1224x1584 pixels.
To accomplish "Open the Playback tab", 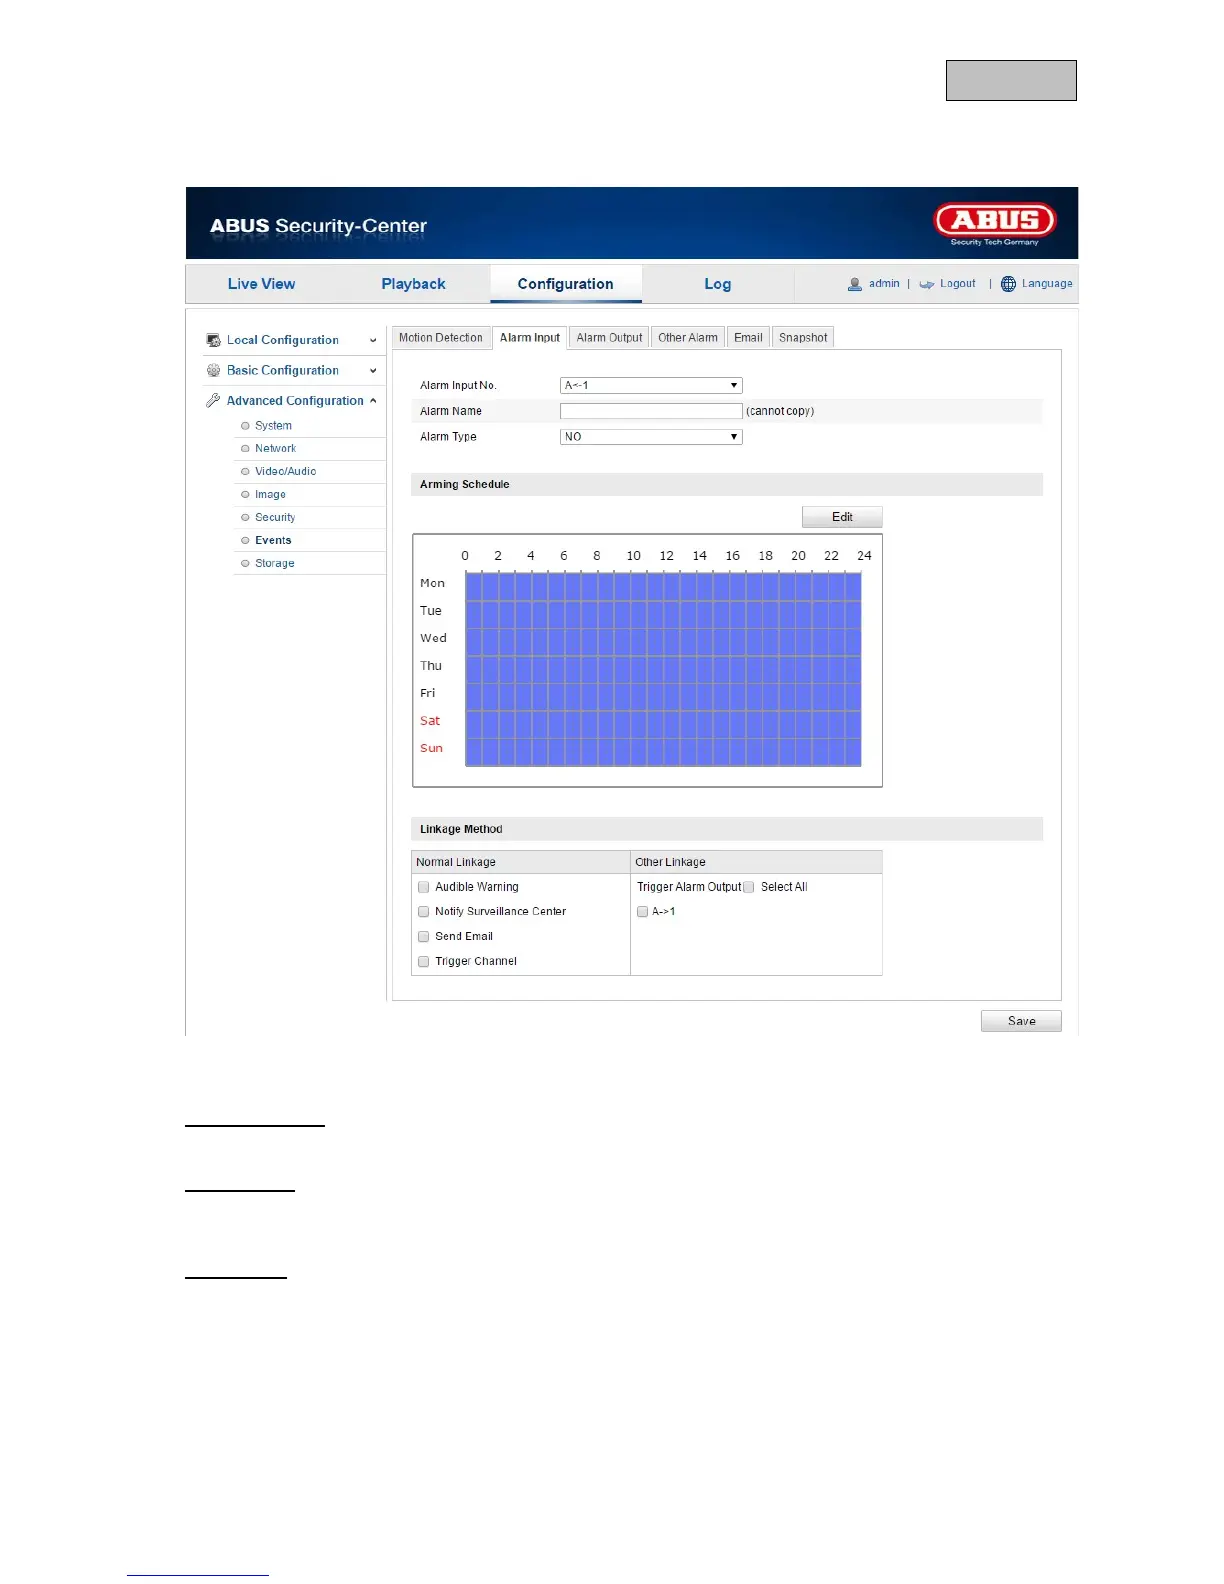I will click(413, 284).
